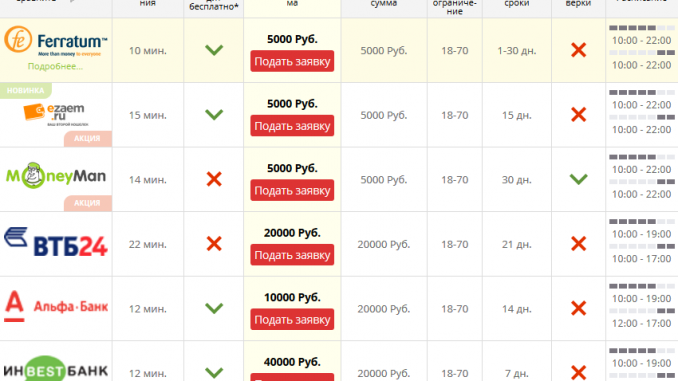This screenshot has width=678, height=381.
Task: Click the ИнBestБанк logo
Action: point(56,369)
